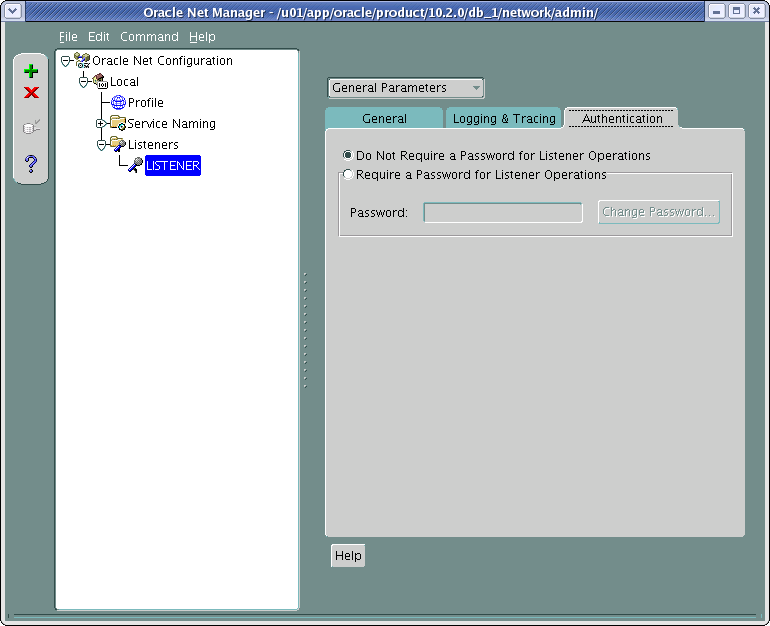The width and height of the screenshot is (770, 626).
Task: Maximize the Oracle Net Manager window
Action: [x=737, y=11]
